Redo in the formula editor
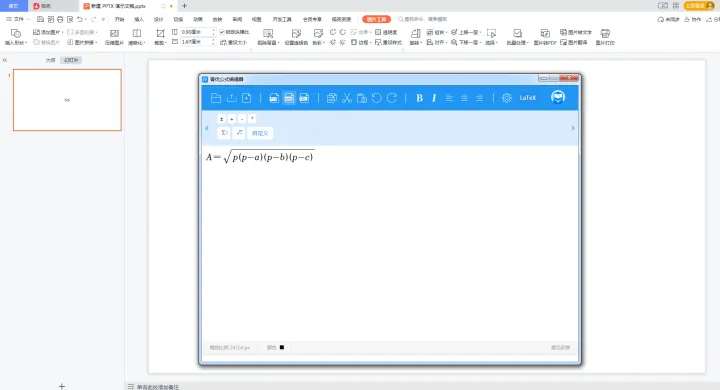Image resolution: width=720 pixels, height=390 pixels. (392, 98)
